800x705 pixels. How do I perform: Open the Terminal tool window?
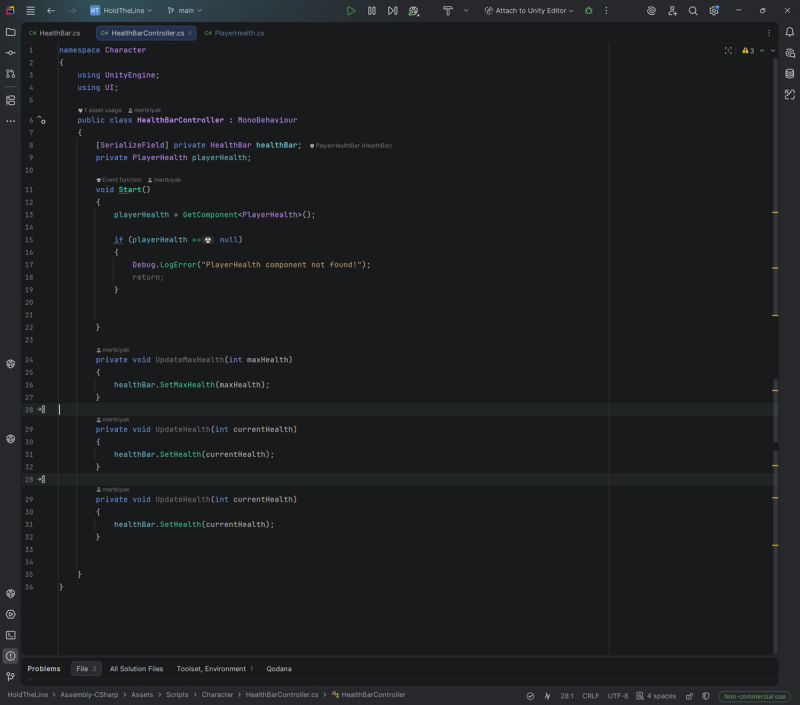10,635
